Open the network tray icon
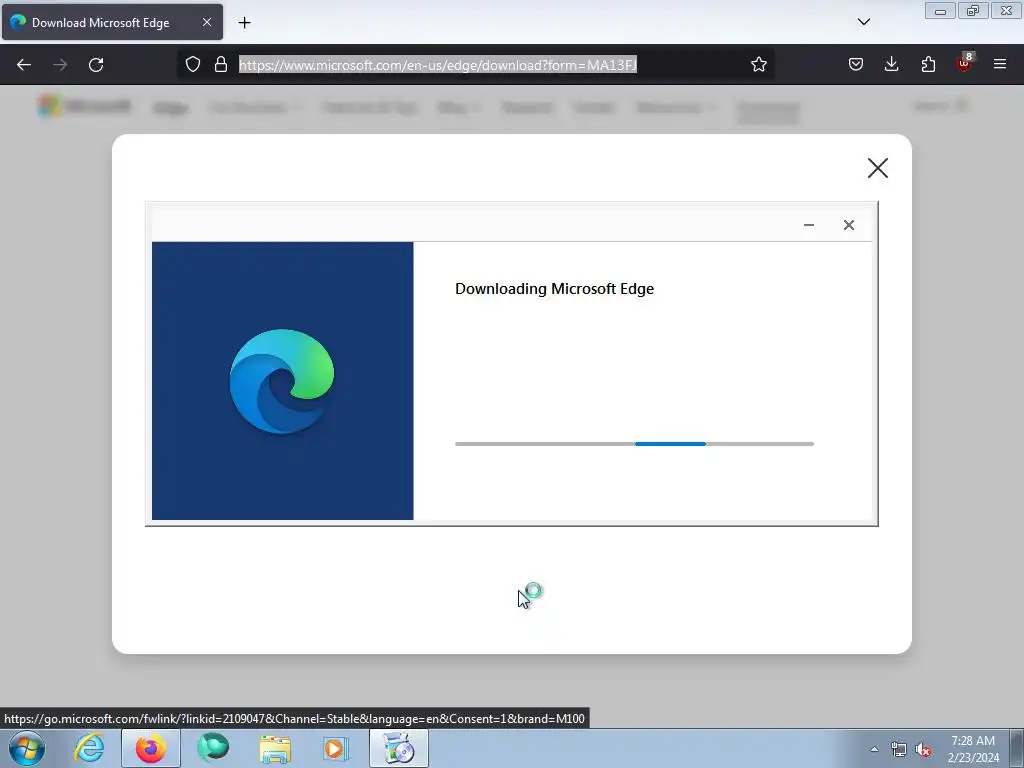Viewport: 1024px width, 768px height. pyautogui.click(x=899, y=749)
